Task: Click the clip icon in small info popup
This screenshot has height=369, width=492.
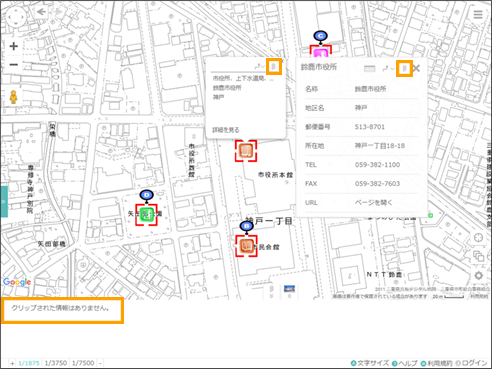Action: [274, 67]
